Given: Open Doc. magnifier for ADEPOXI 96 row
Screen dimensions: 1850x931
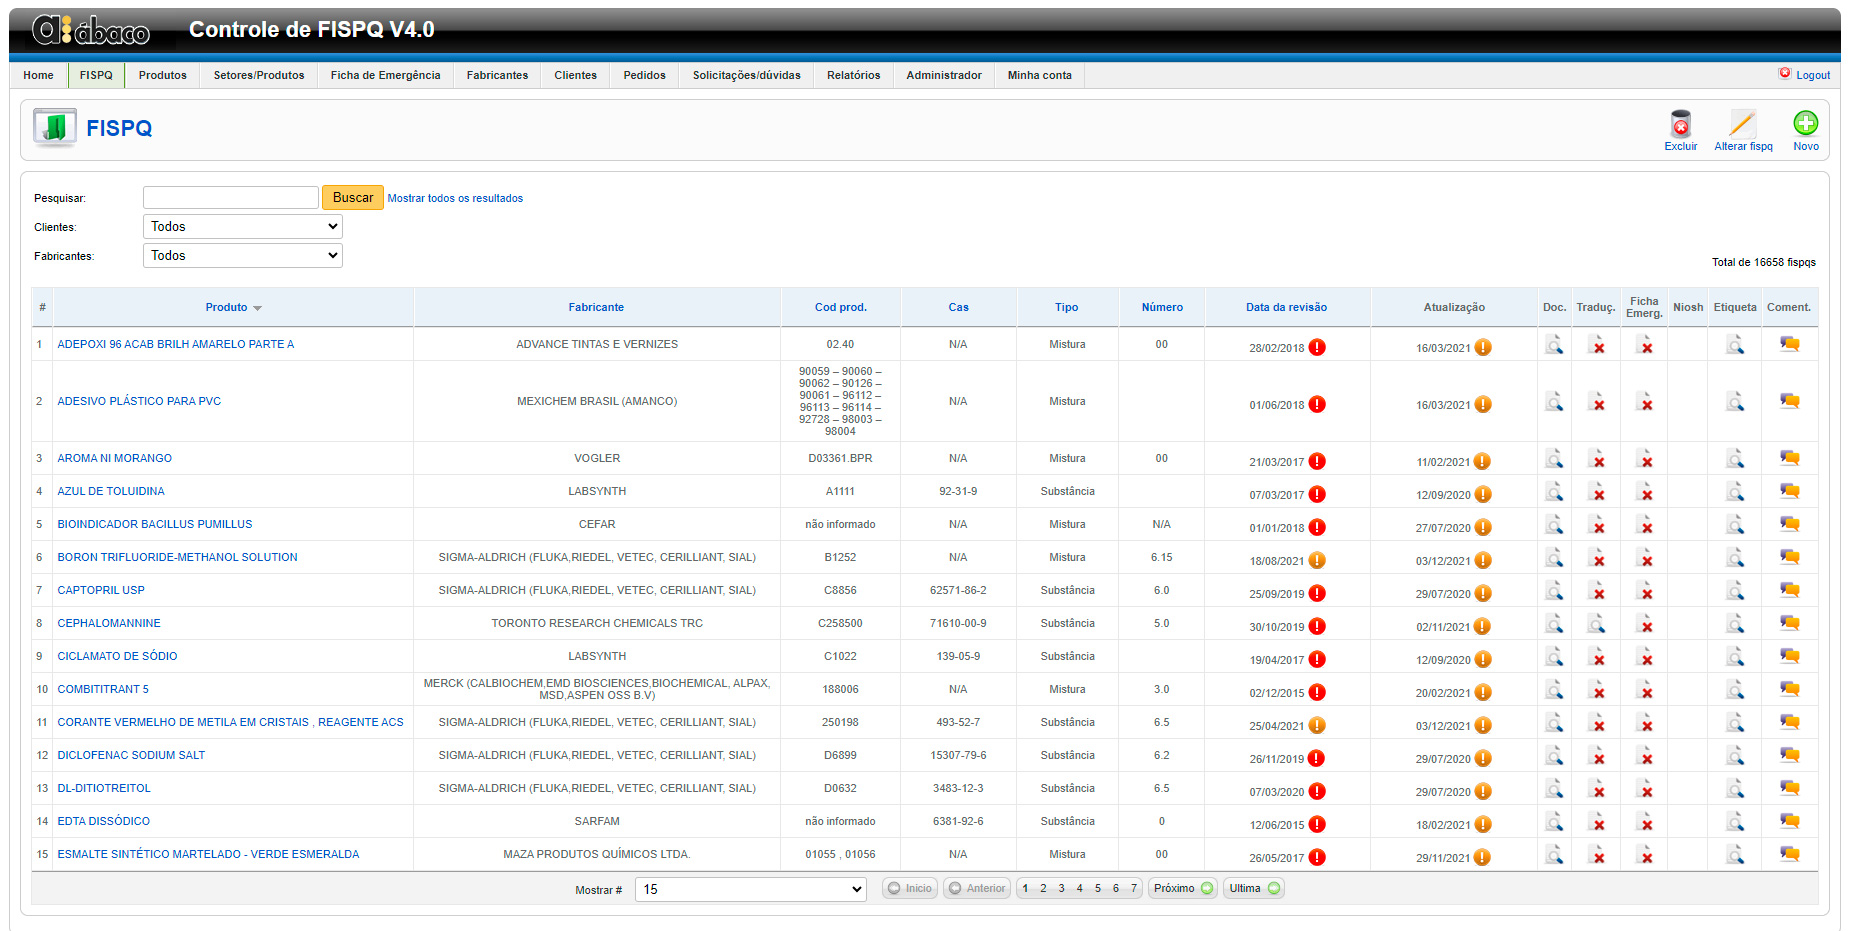Looking at the screenshot, I should pyautogui.click(x=1554, y=345).
